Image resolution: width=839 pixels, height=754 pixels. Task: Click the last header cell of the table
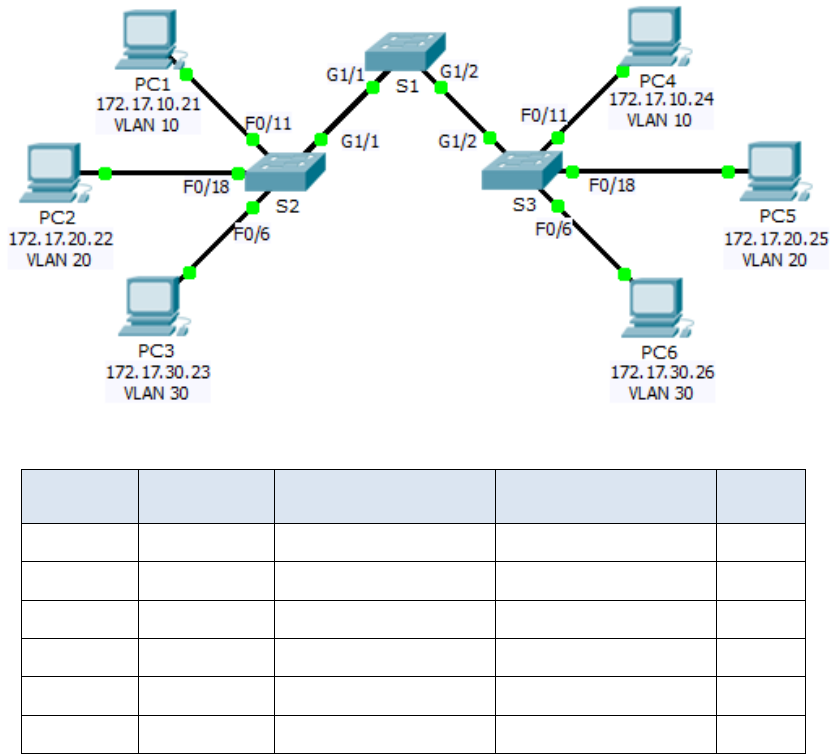pyautogui.click(x=762, y=495)
